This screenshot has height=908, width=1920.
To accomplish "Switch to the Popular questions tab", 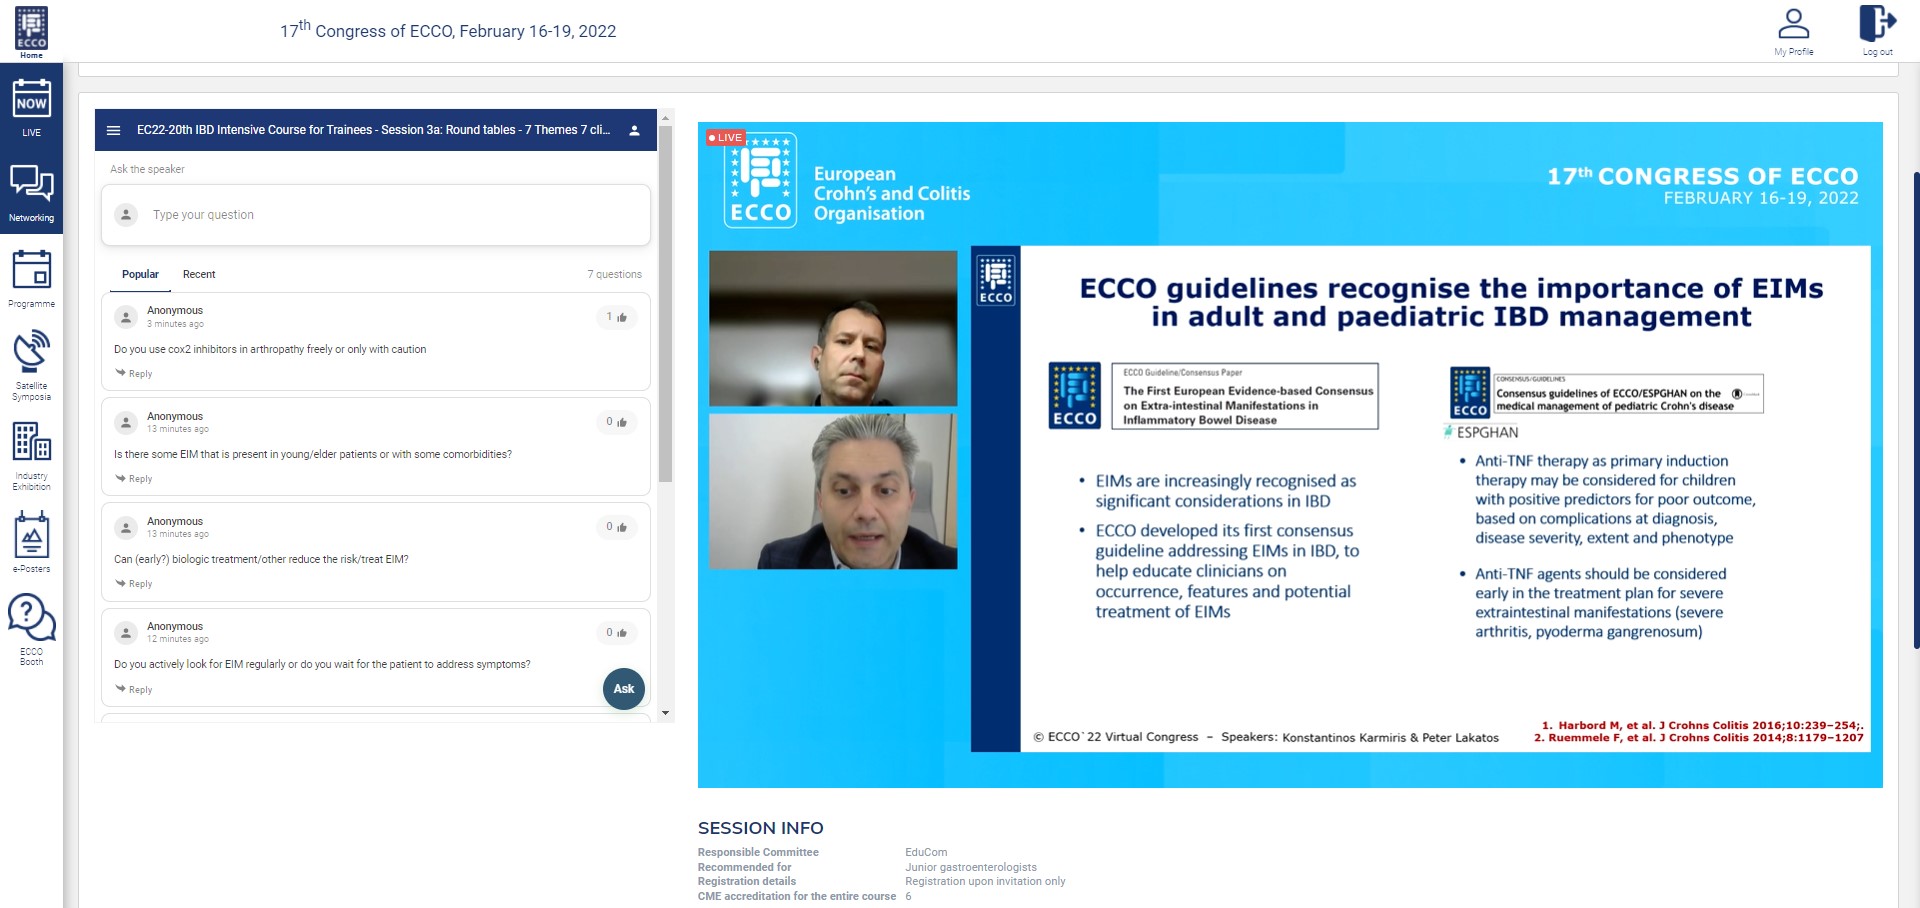I will pyautogui.click(x=140, y=274).
